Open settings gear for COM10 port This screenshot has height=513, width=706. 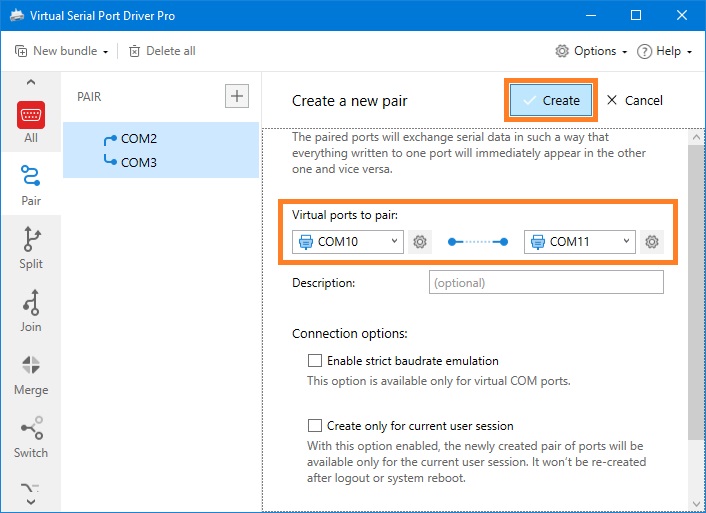420,242
